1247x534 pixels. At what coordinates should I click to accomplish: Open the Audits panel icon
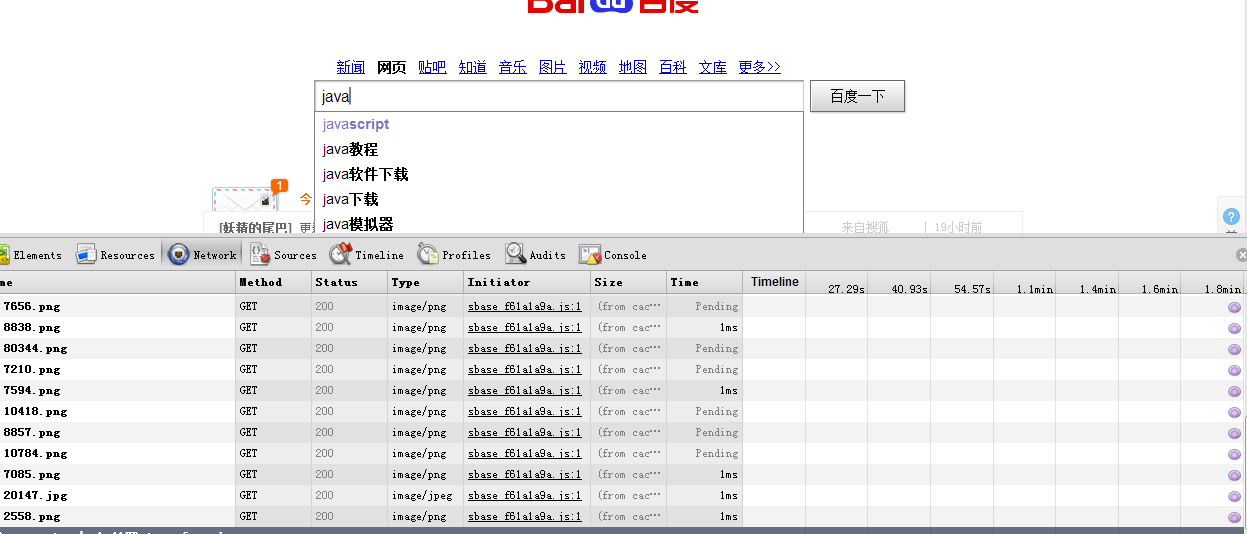[515, 254]
